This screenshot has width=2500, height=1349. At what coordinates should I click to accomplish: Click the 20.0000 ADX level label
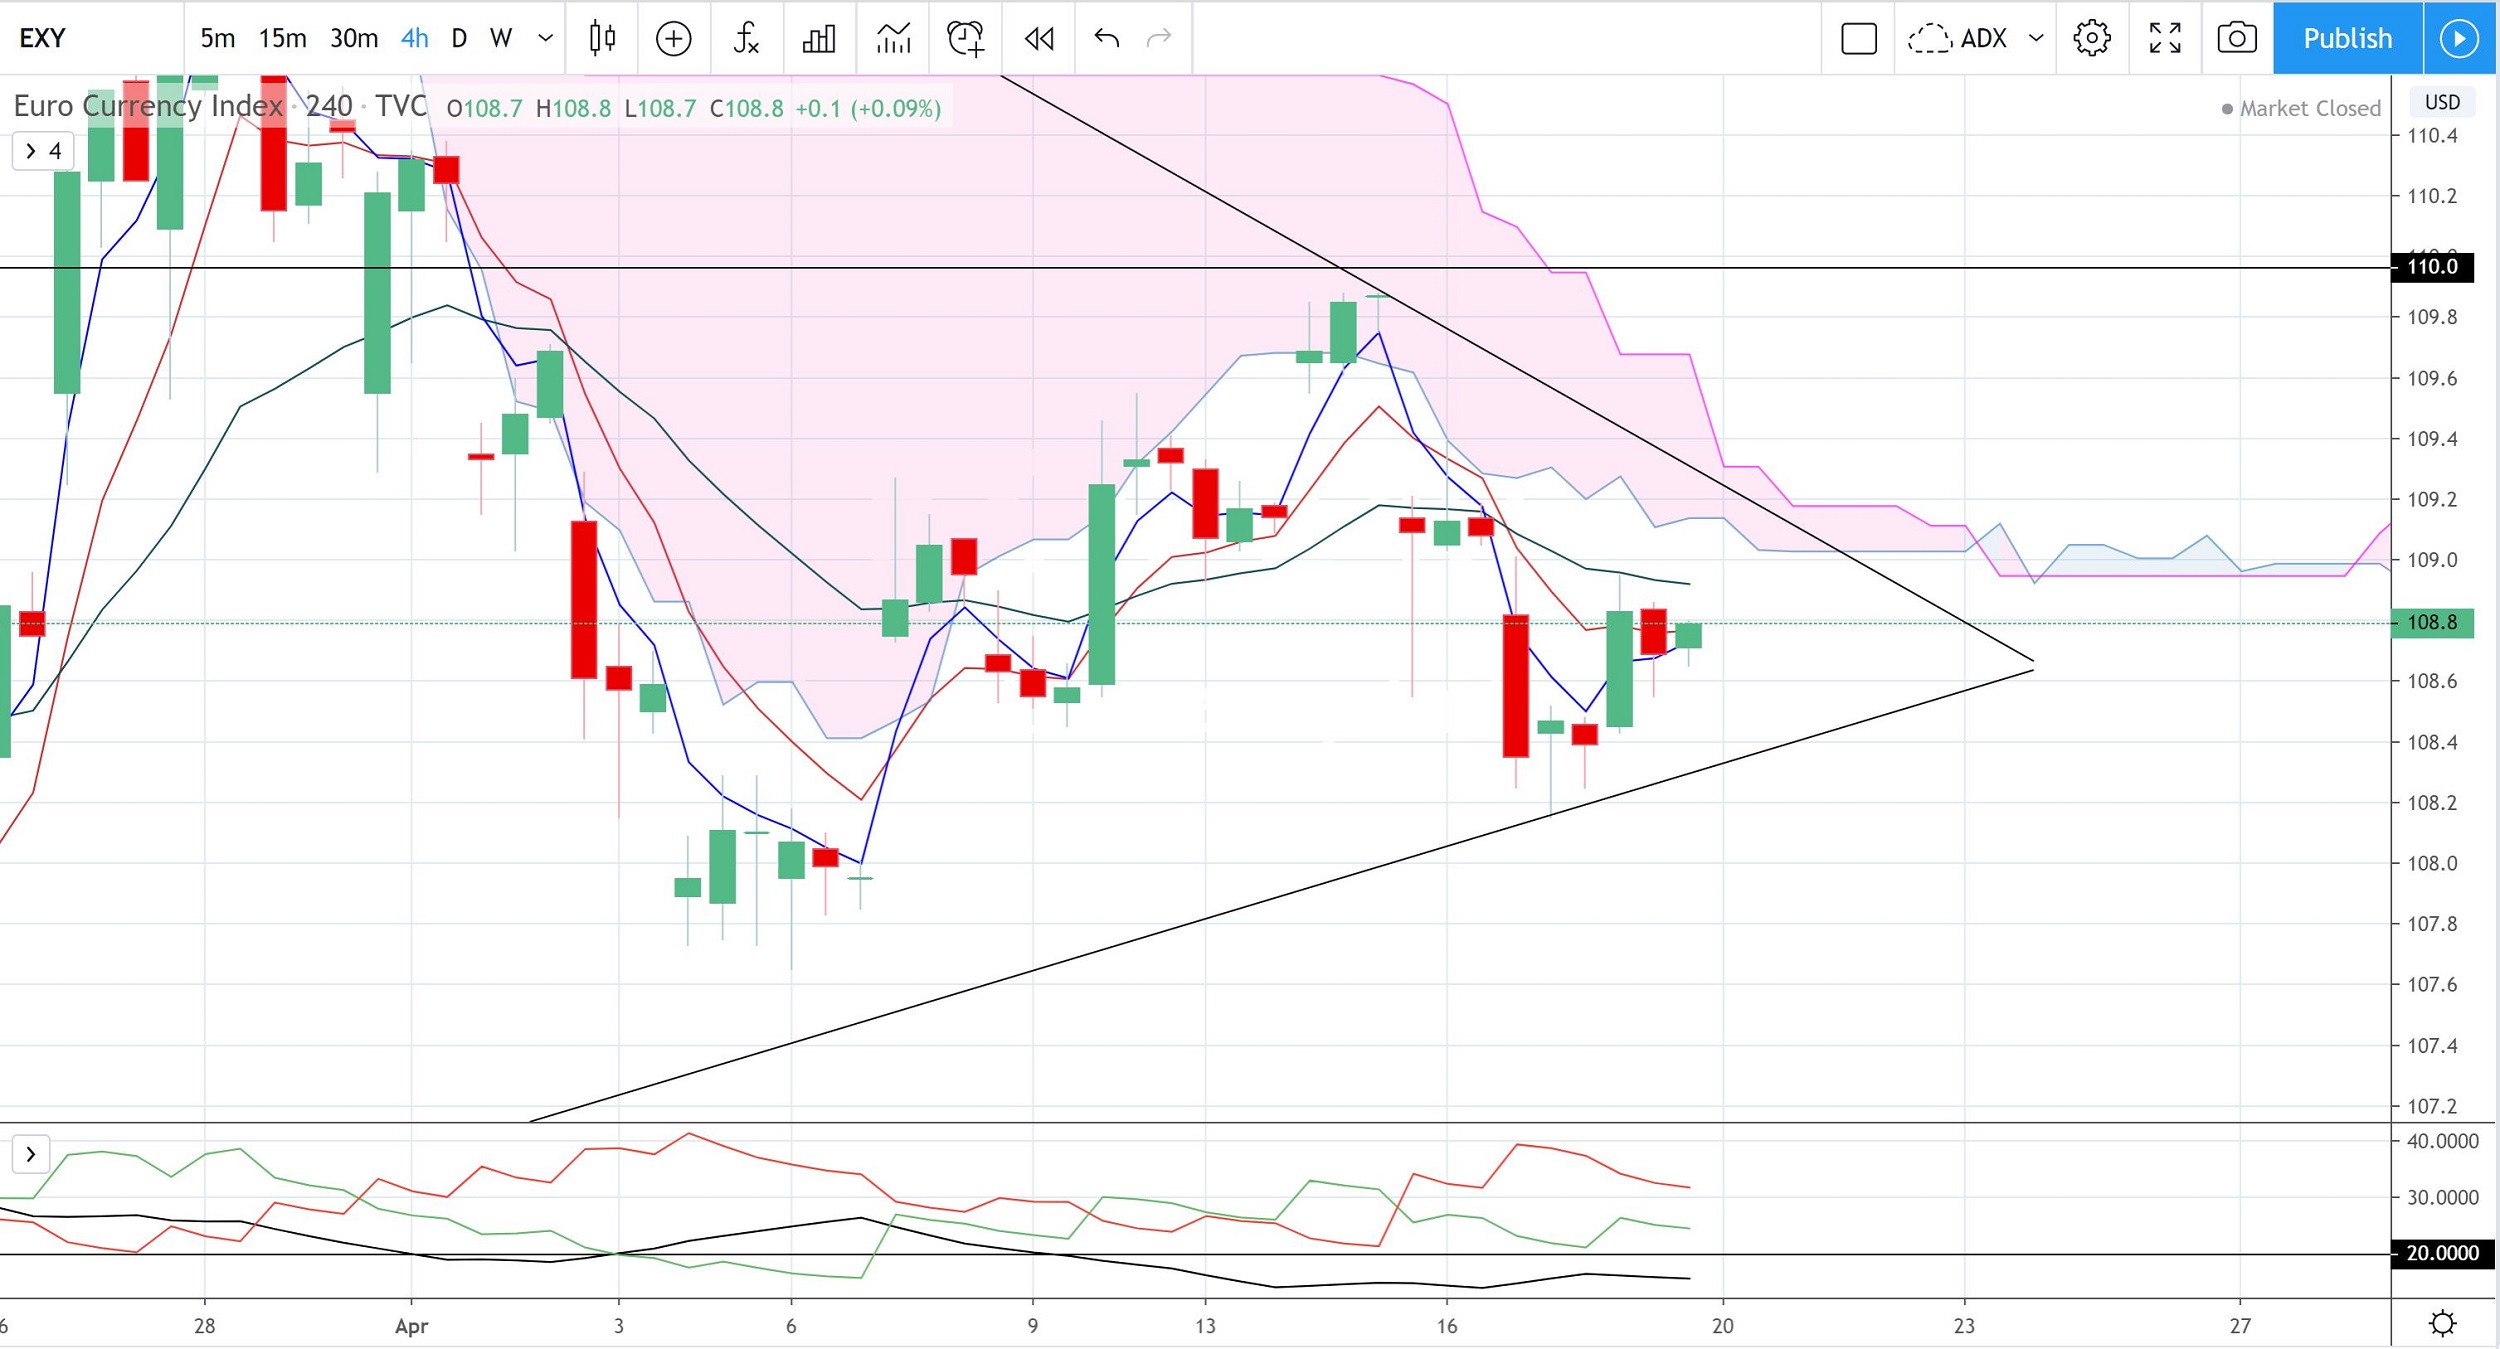coord(2442,1253)
